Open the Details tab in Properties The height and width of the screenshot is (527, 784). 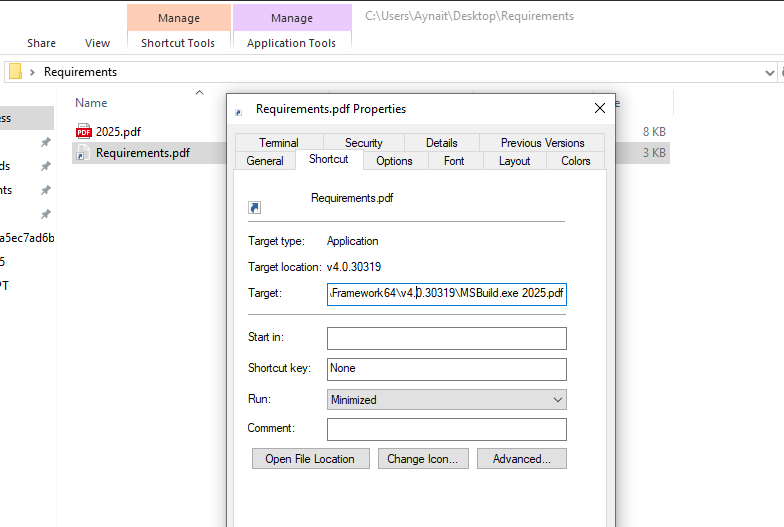[x=441, y=143]
